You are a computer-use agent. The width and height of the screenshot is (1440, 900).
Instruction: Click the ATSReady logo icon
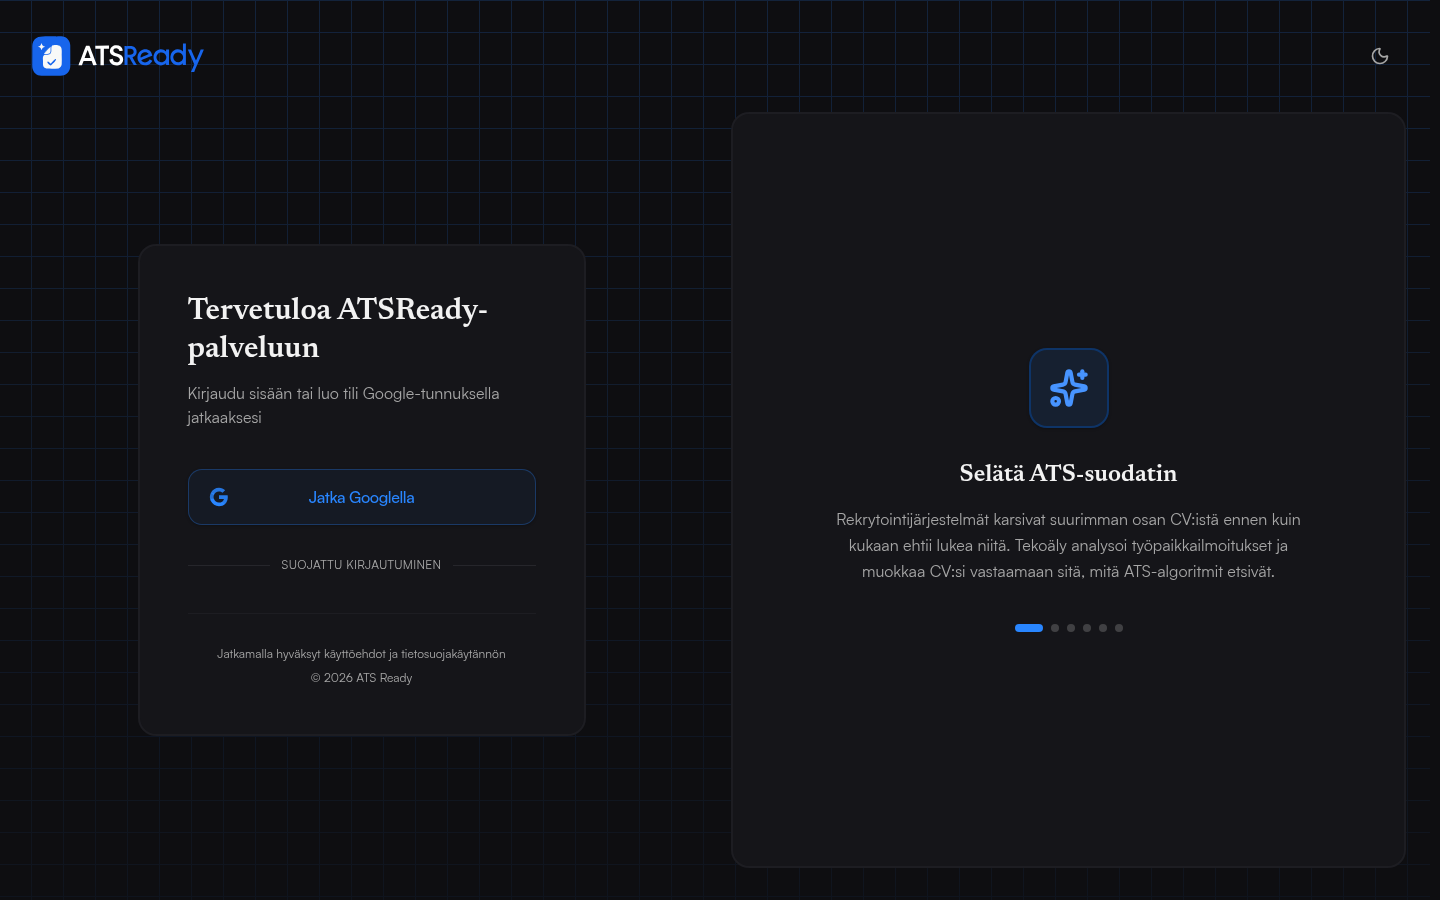tap(51, 56)
